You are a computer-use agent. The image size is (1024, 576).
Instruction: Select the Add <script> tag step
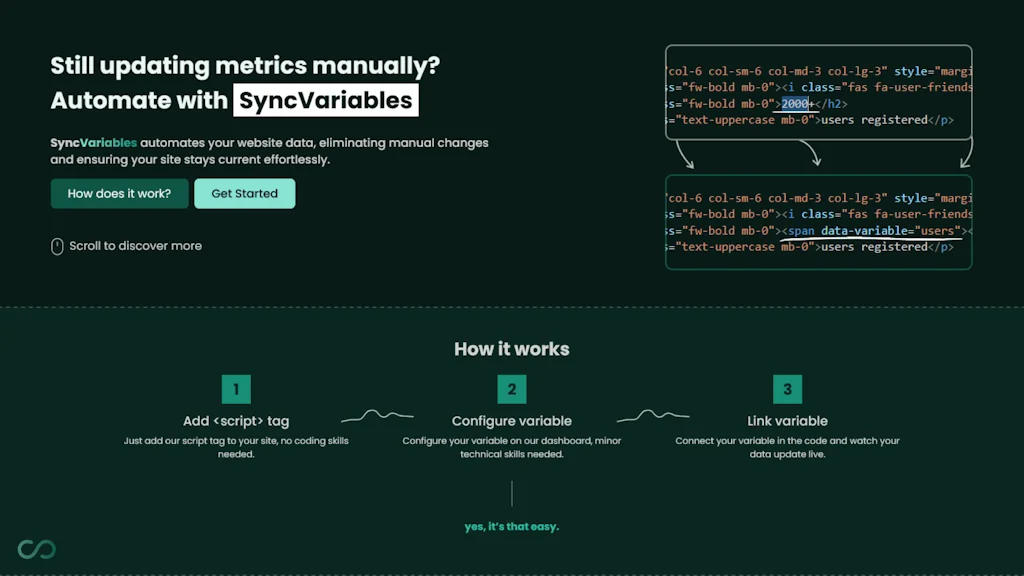click(236, 421)
